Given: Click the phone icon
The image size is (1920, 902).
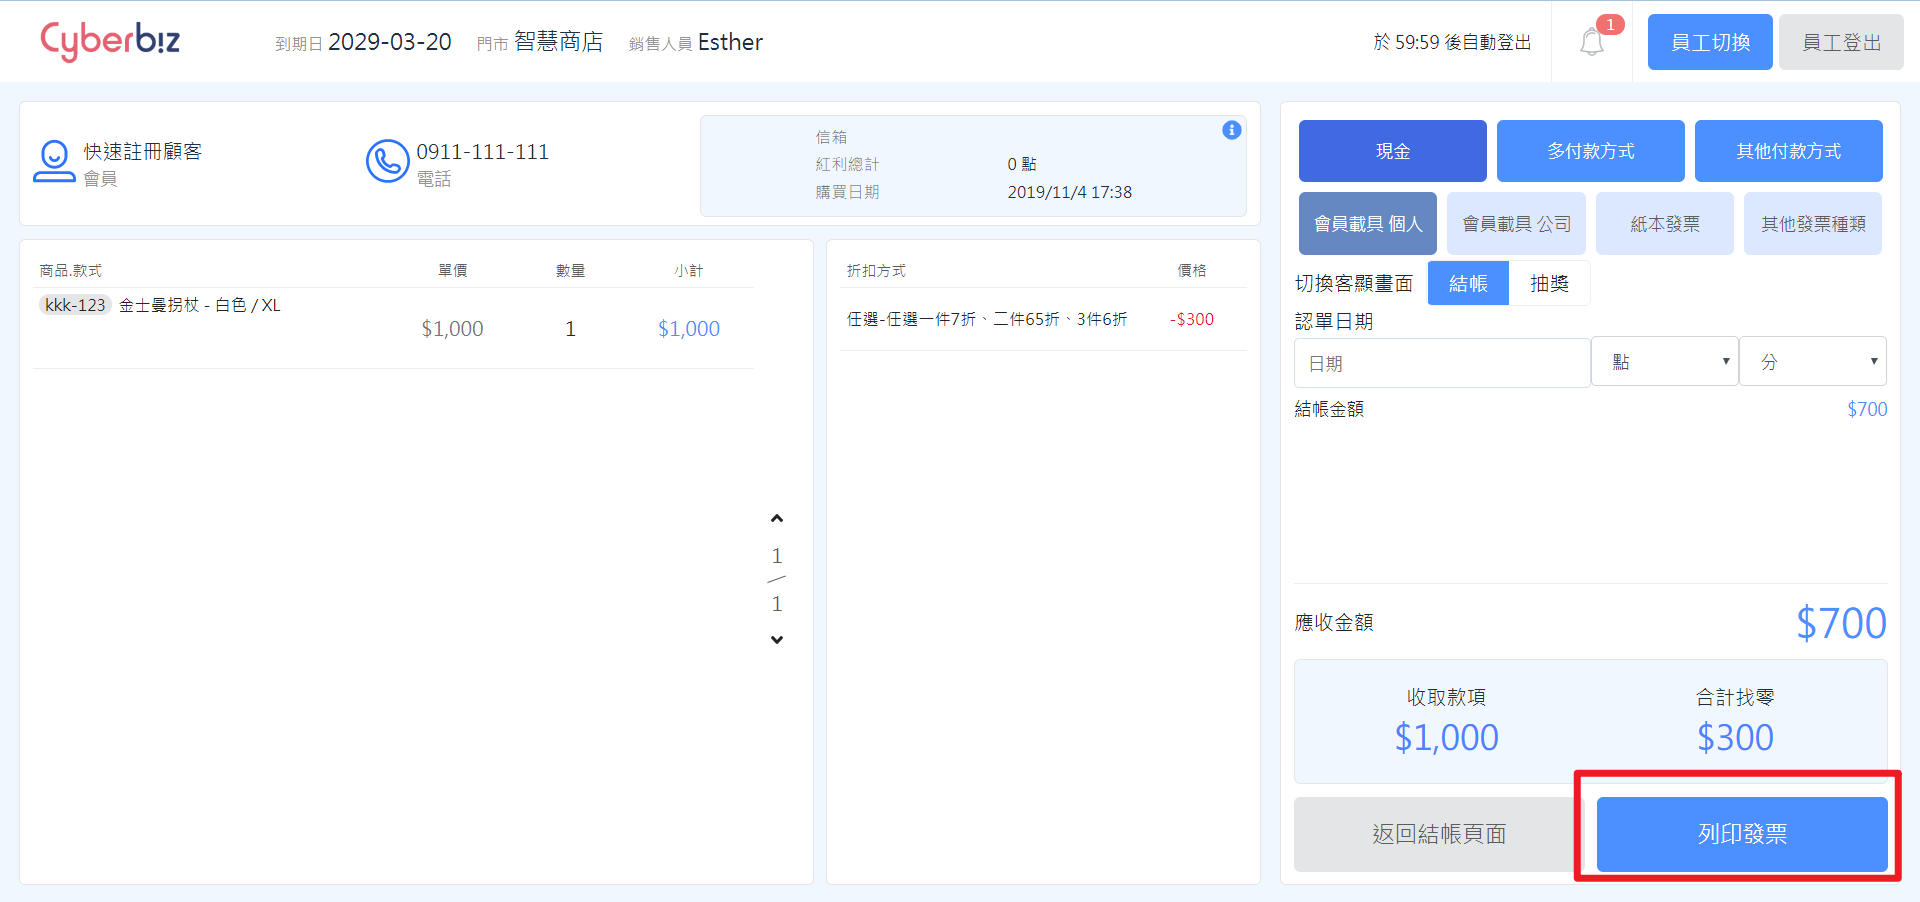Looking at the screenshot, I should (x=387, y=161).
